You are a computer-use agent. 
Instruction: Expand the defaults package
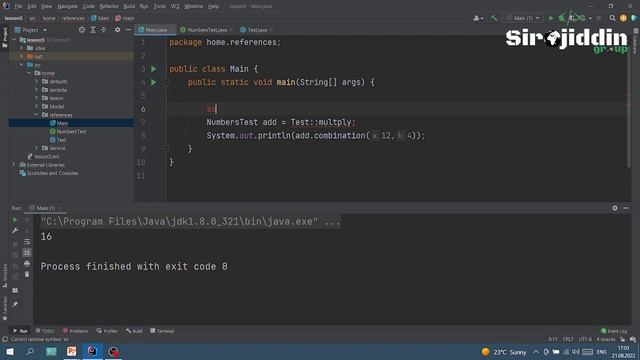[x=36, y=82]
